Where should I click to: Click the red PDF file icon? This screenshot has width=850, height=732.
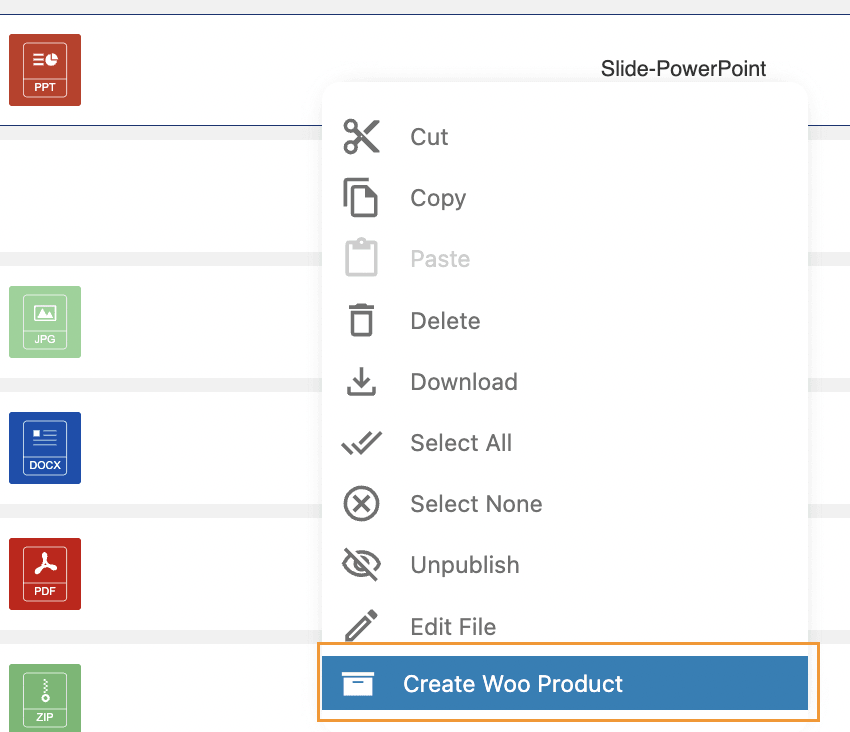45,574
